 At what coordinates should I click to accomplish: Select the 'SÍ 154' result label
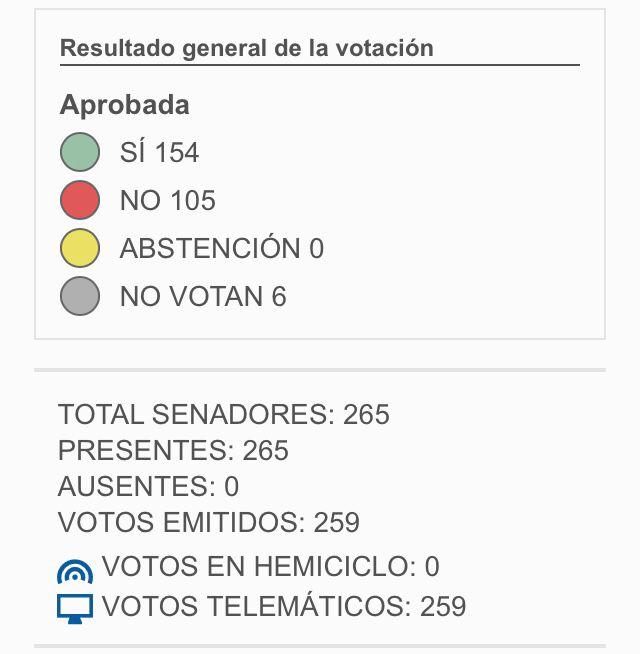[x=159, y=153]
